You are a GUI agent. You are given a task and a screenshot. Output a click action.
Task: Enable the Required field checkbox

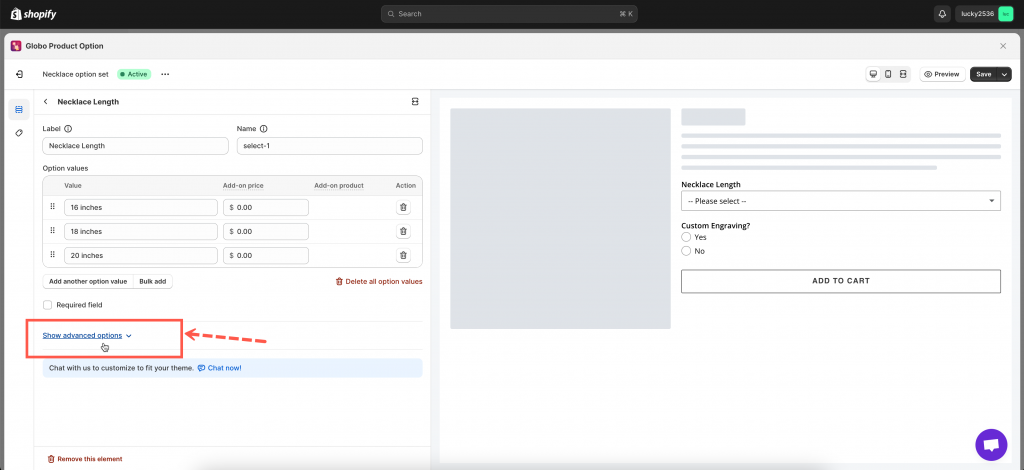(47, 305)
